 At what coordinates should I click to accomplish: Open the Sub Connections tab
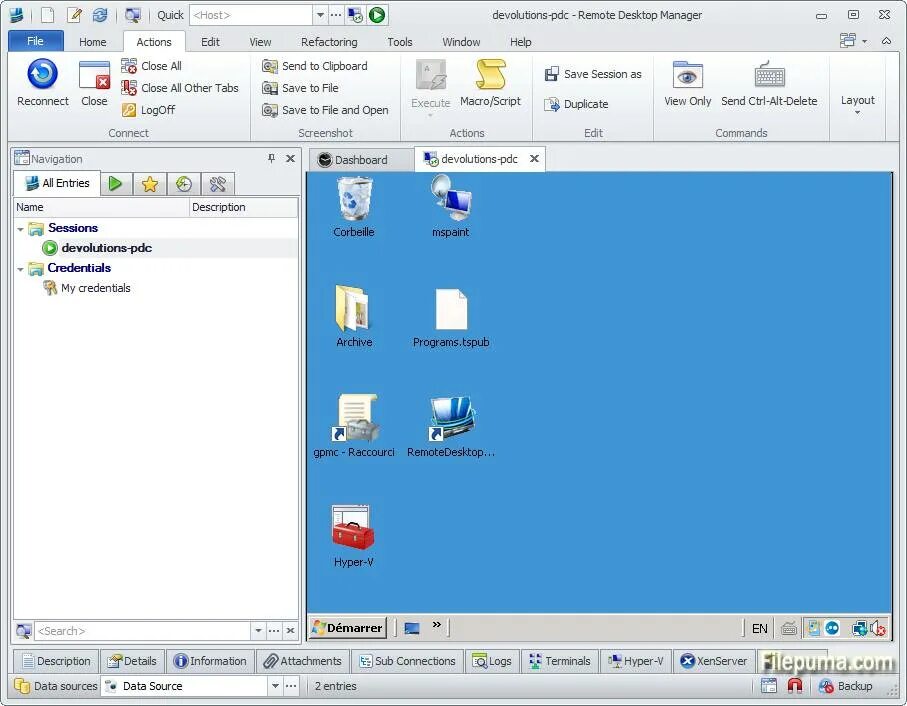[x=407, y=661]
